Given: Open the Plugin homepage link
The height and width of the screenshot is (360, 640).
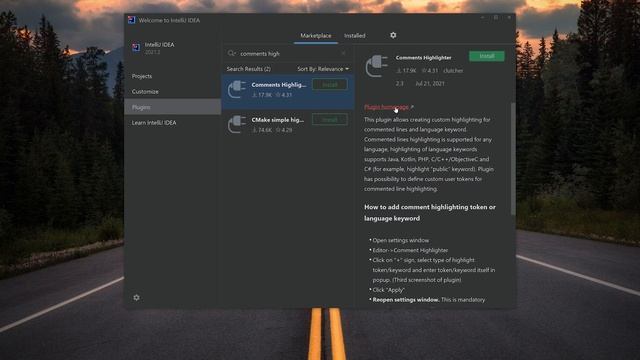Looking at the screenshot, I should click(x=386, y=107).
